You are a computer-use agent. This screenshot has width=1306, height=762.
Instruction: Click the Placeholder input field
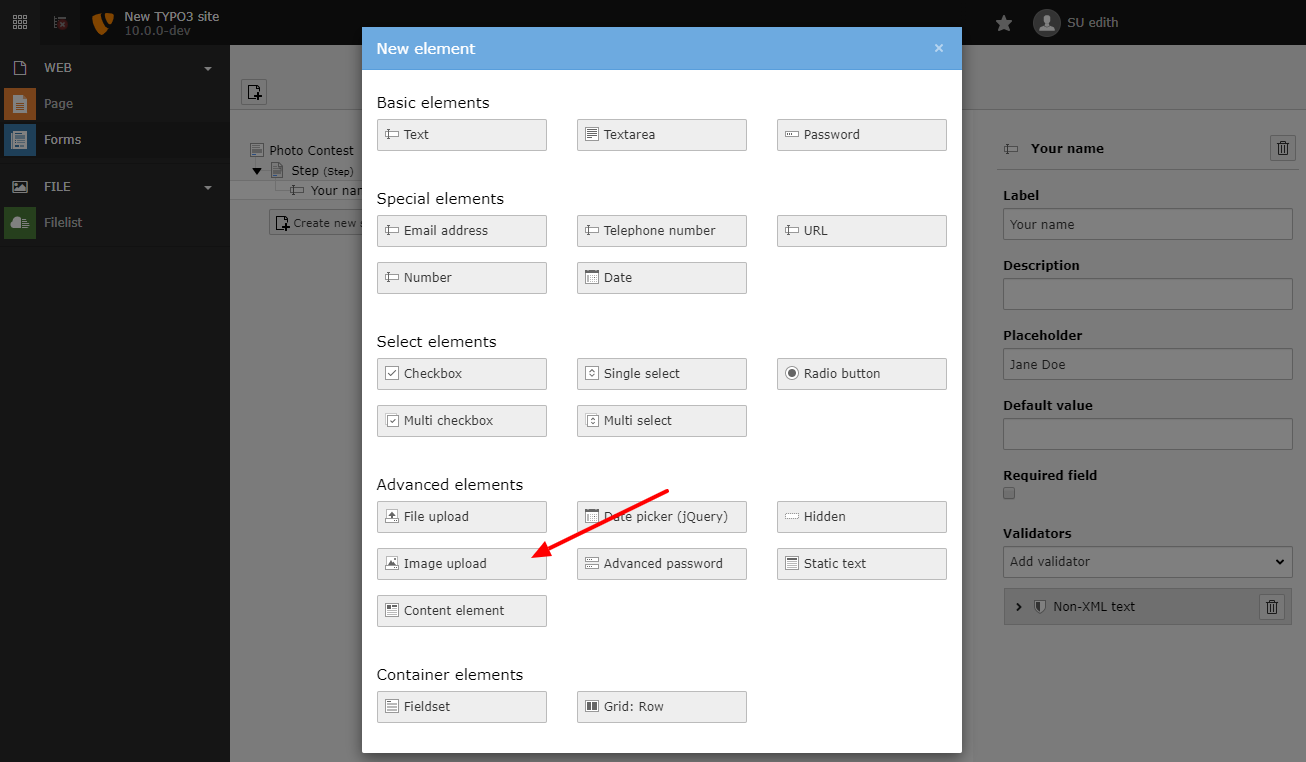pyautogui.click(x=1147, y=364)
